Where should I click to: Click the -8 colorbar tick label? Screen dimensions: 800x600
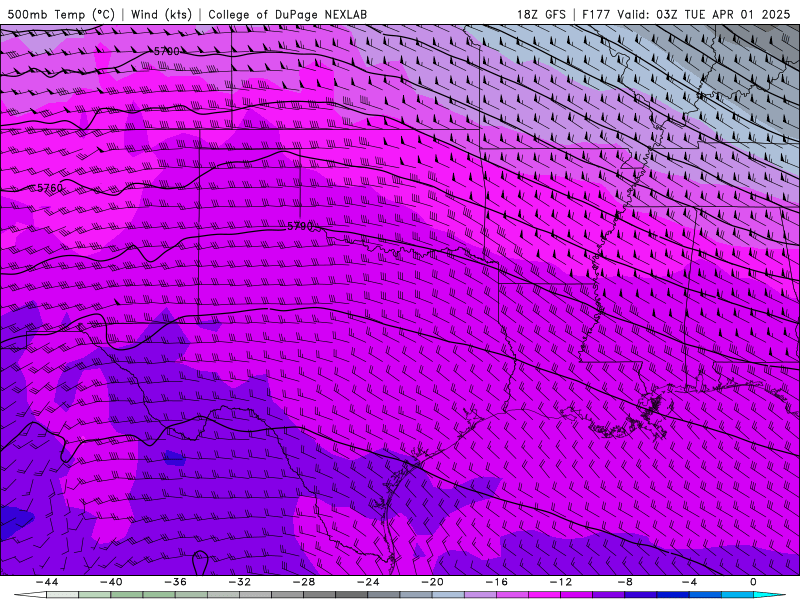[626, 582]
